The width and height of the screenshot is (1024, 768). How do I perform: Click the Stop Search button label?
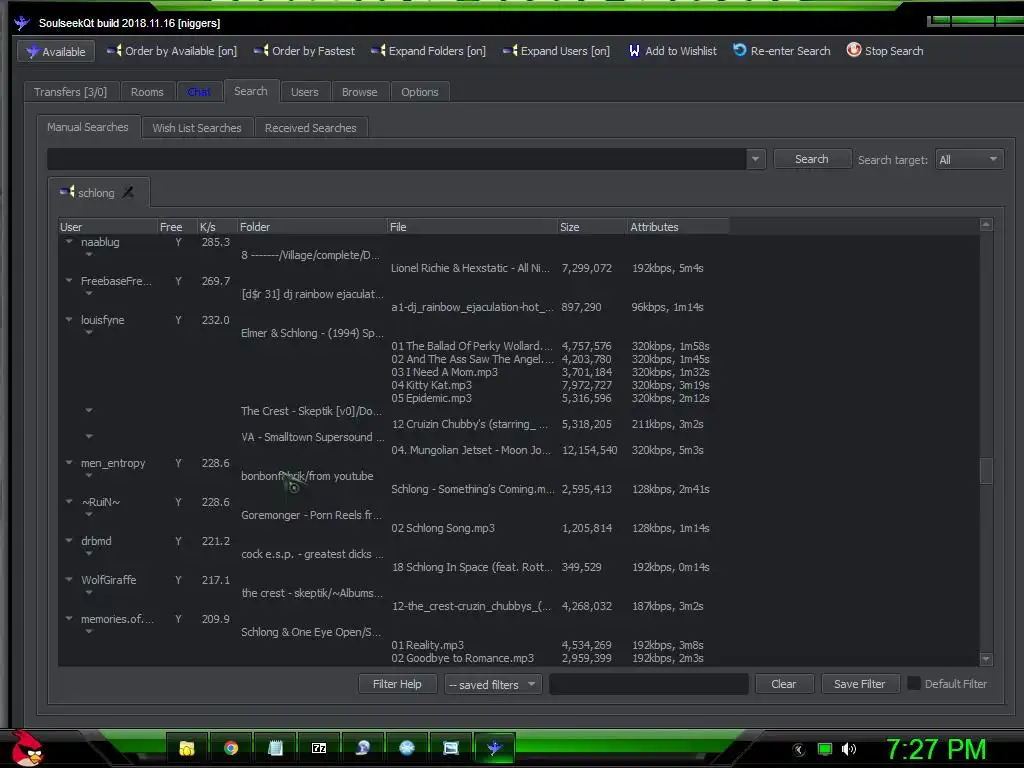(x=894, y=51)
